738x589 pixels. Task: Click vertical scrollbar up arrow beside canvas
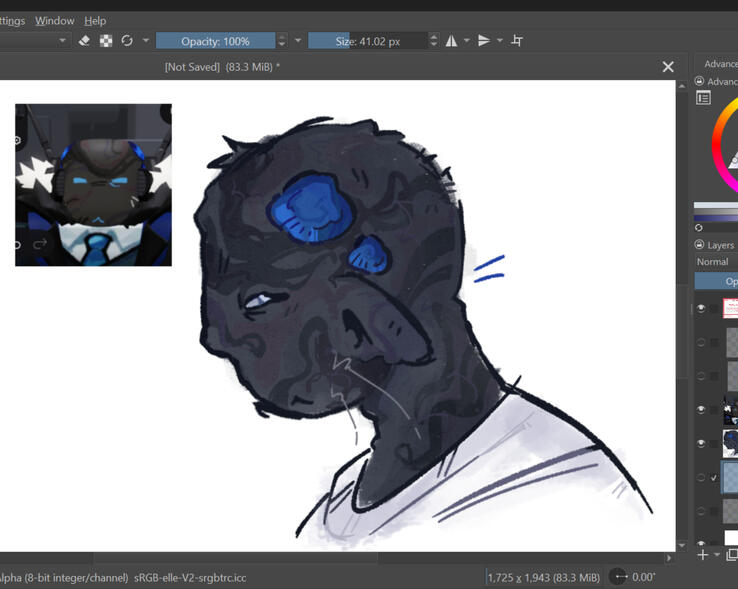682,86
